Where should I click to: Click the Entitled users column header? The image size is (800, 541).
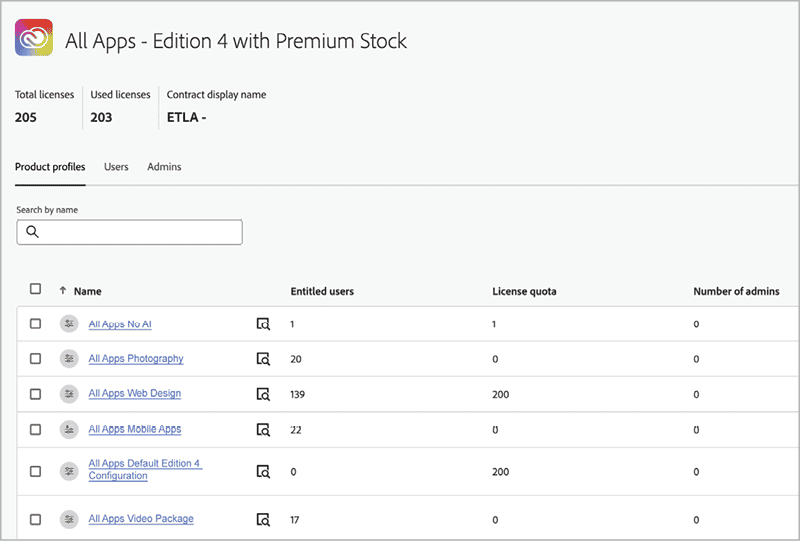(x=322, y=291)
